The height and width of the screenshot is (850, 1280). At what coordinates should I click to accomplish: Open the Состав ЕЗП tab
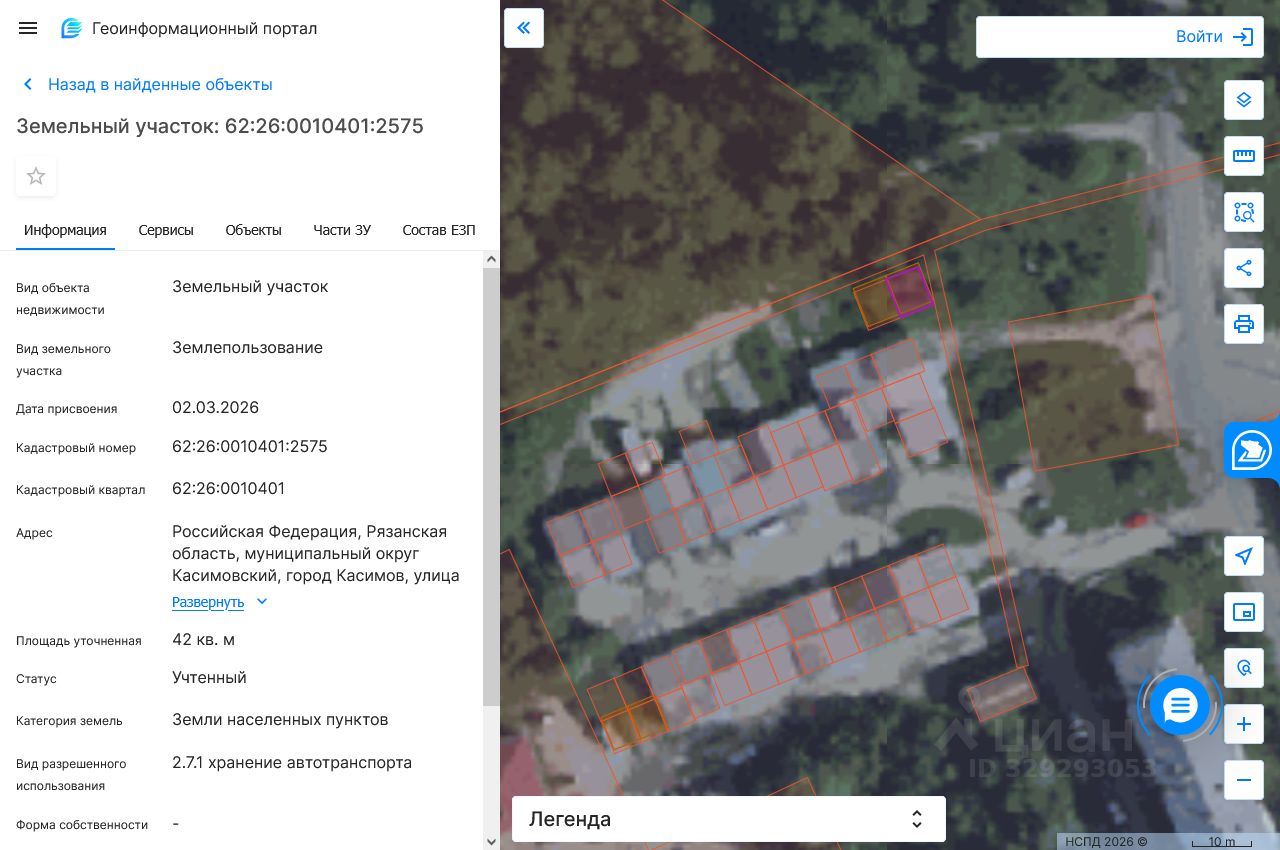point(439,230)
